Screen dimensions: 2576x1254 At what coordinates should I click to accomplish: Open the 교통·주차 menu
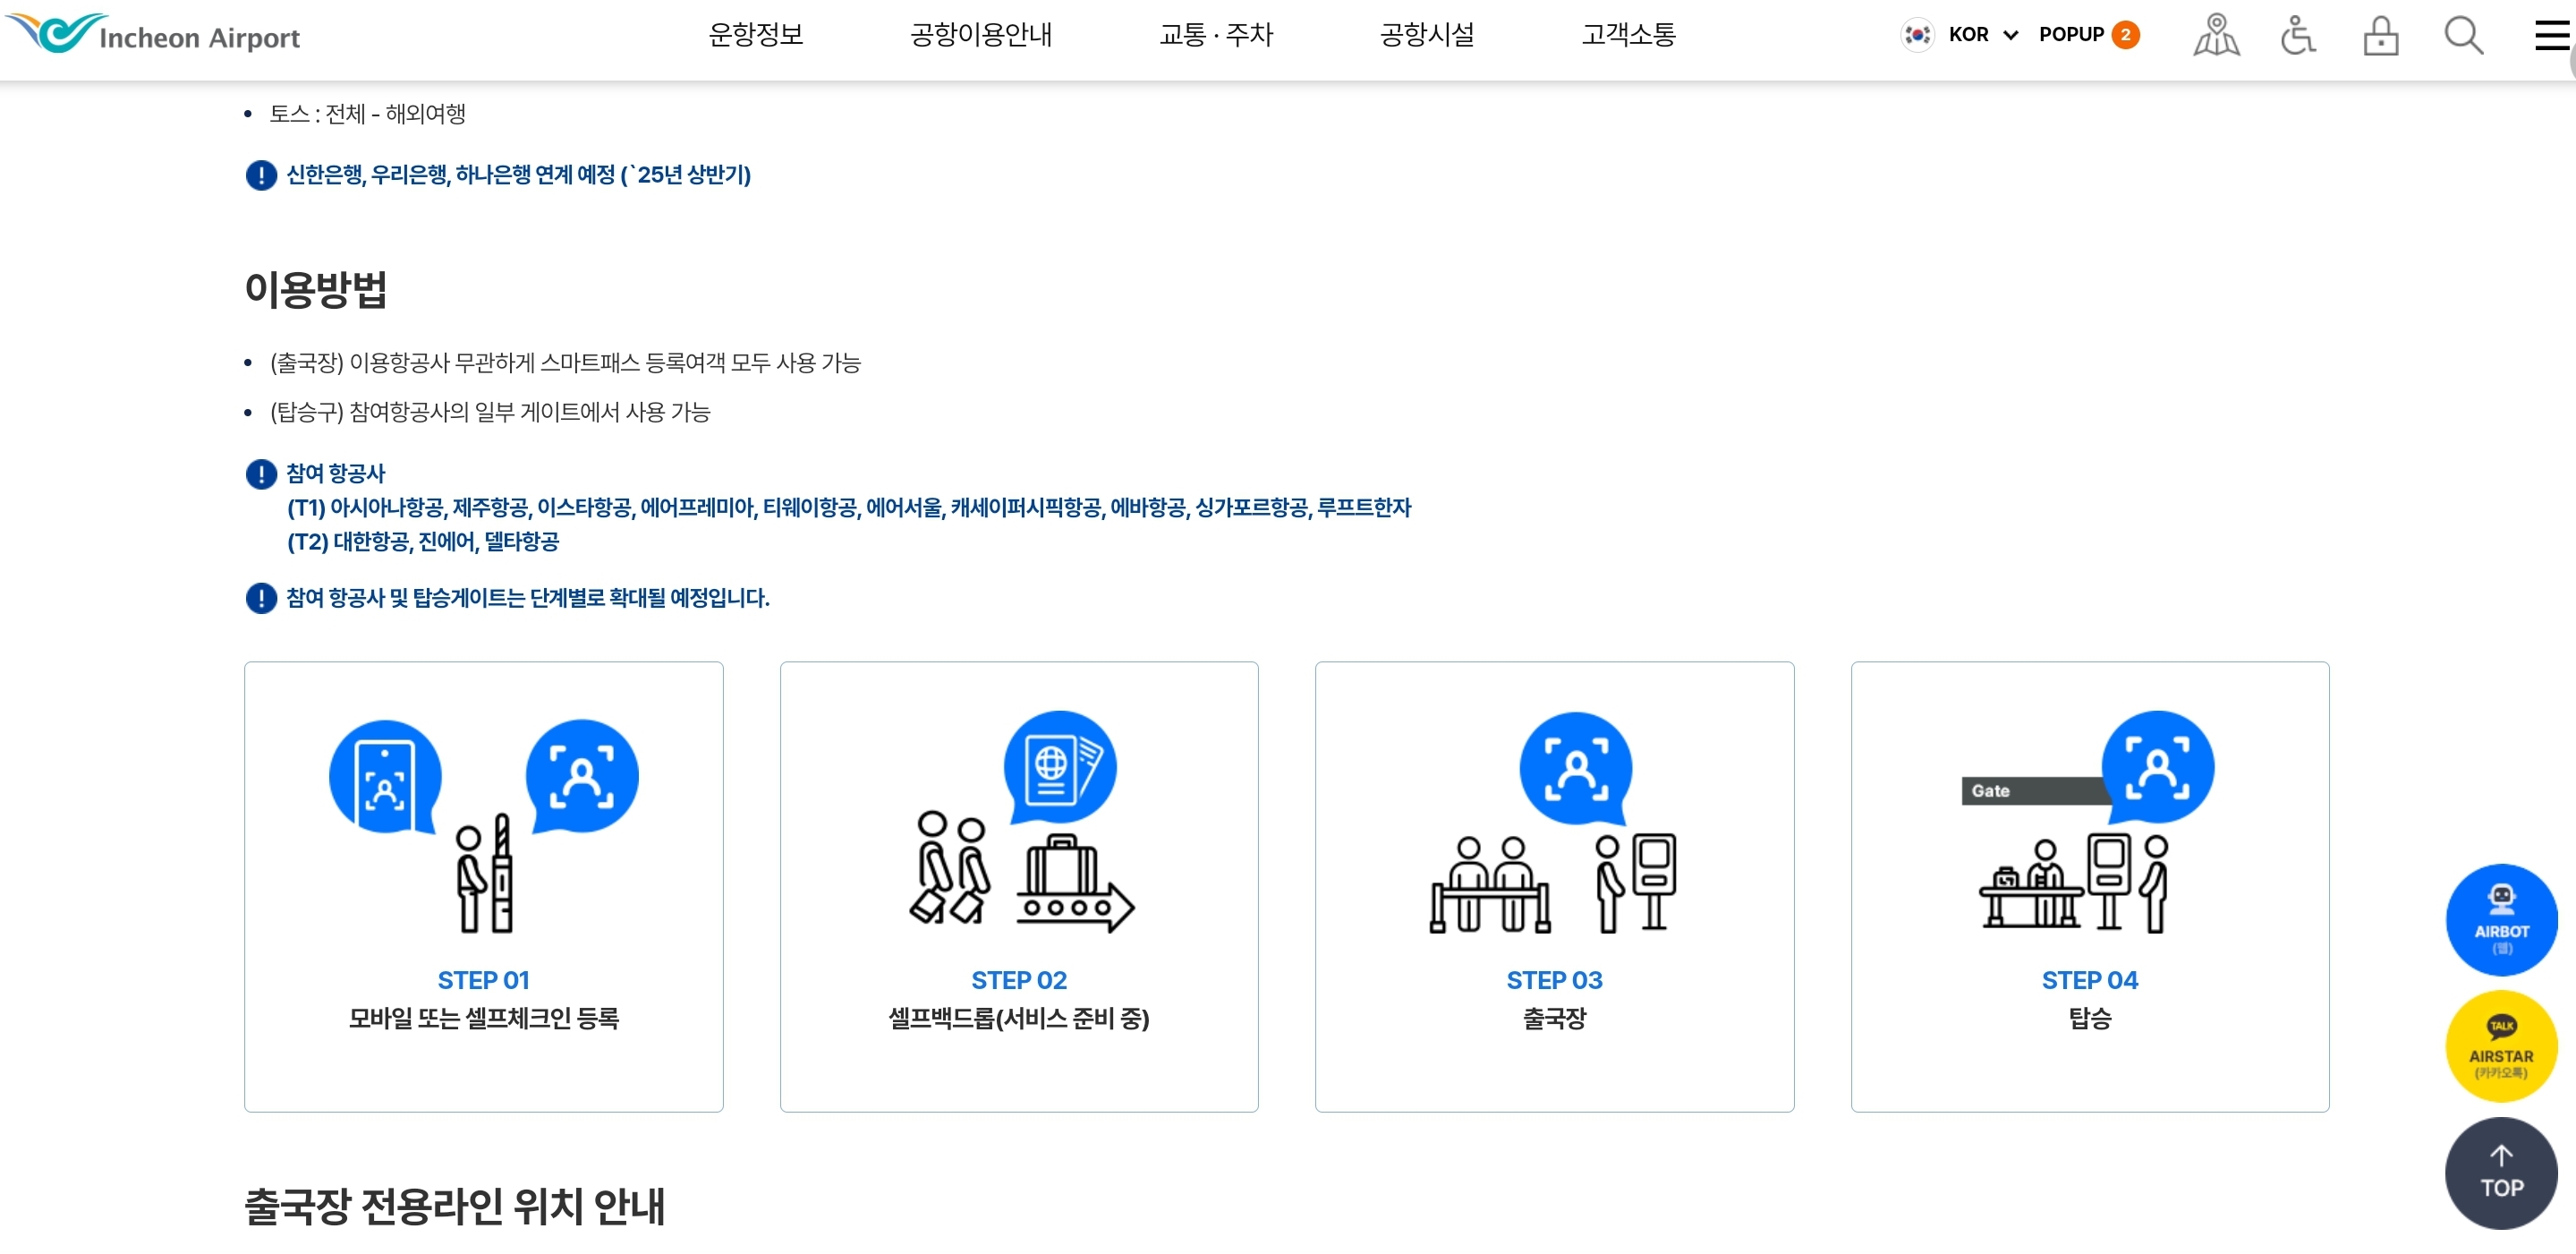click(x=1215, y=35)
